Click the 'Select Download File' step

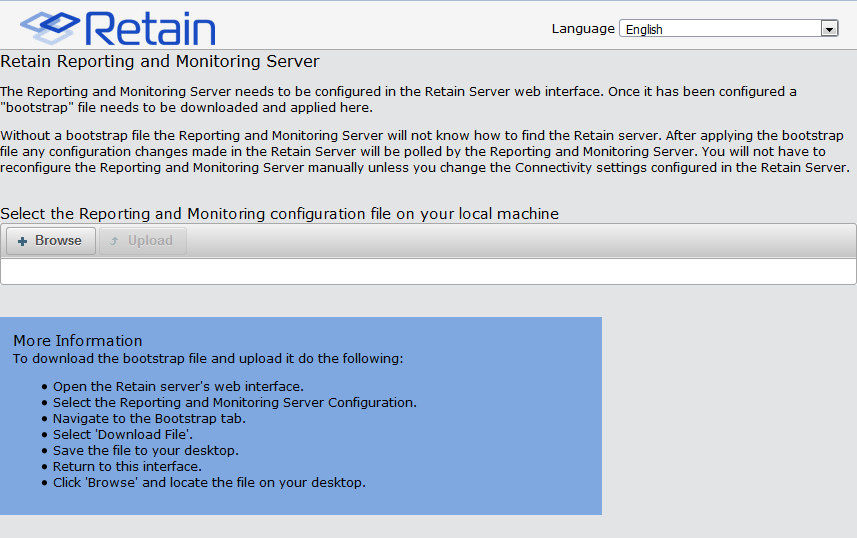[123, 435]
